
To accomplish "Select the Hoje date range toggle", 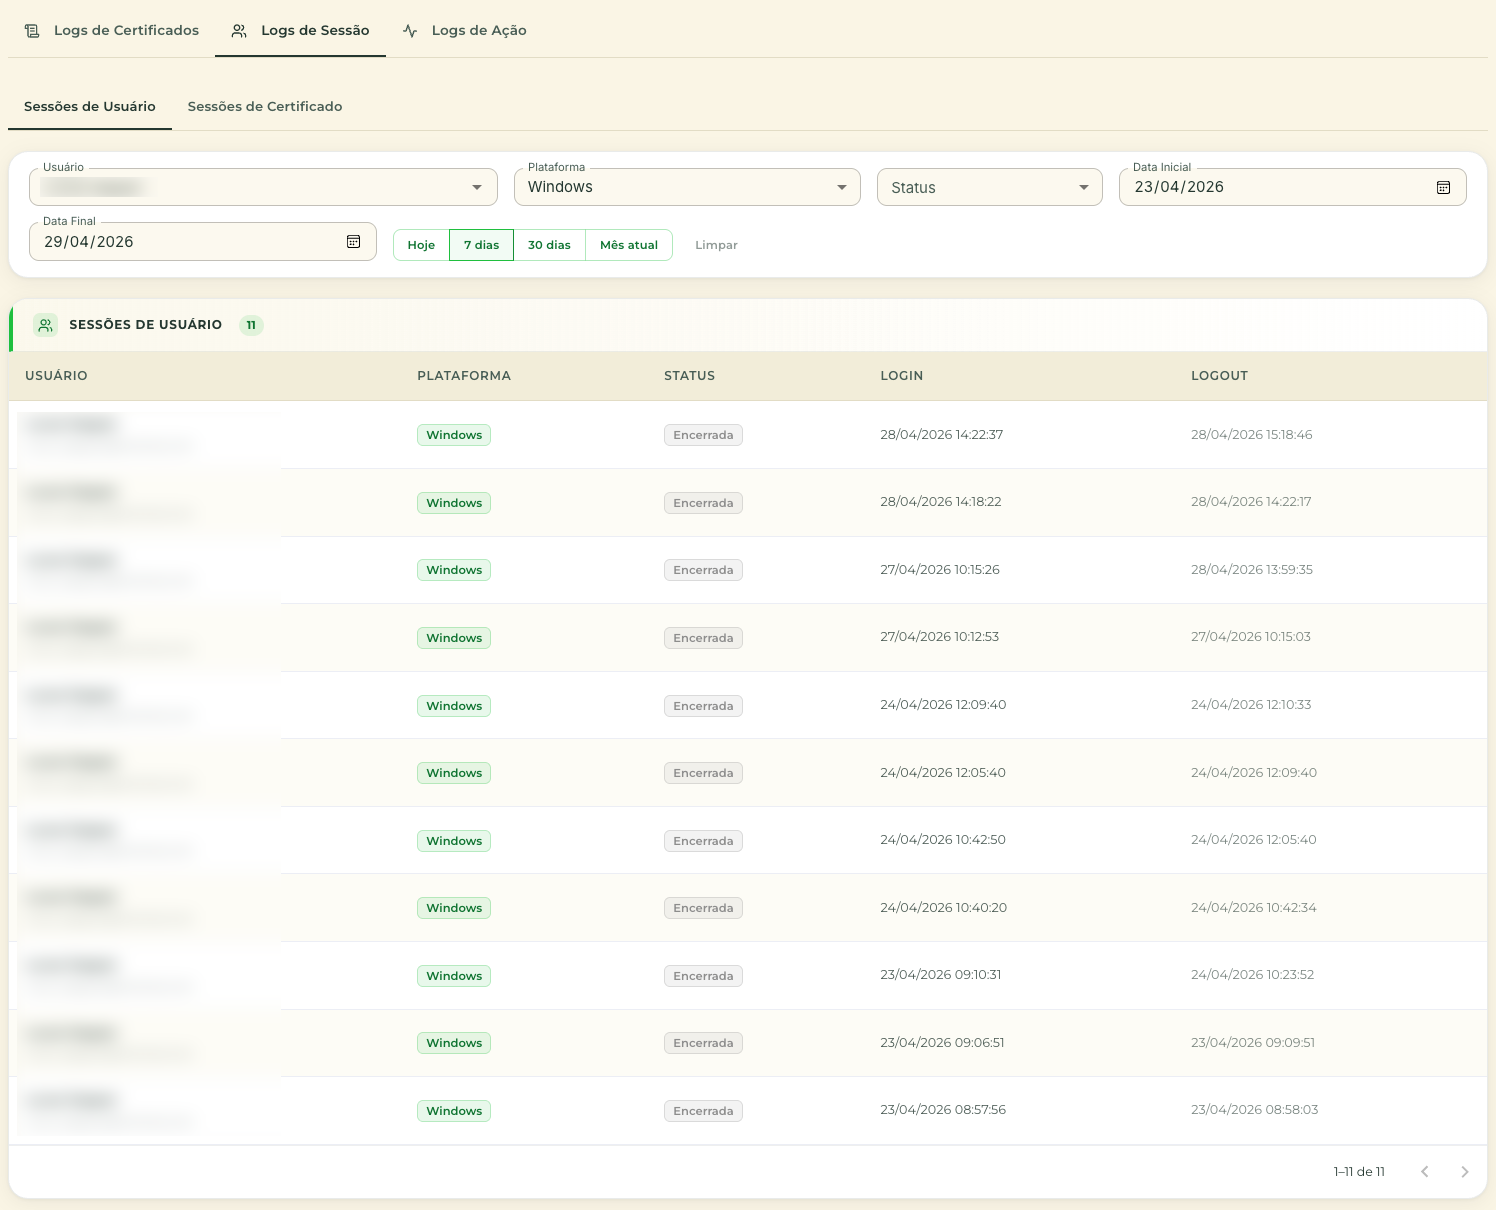I will click(x=421, y=245).
